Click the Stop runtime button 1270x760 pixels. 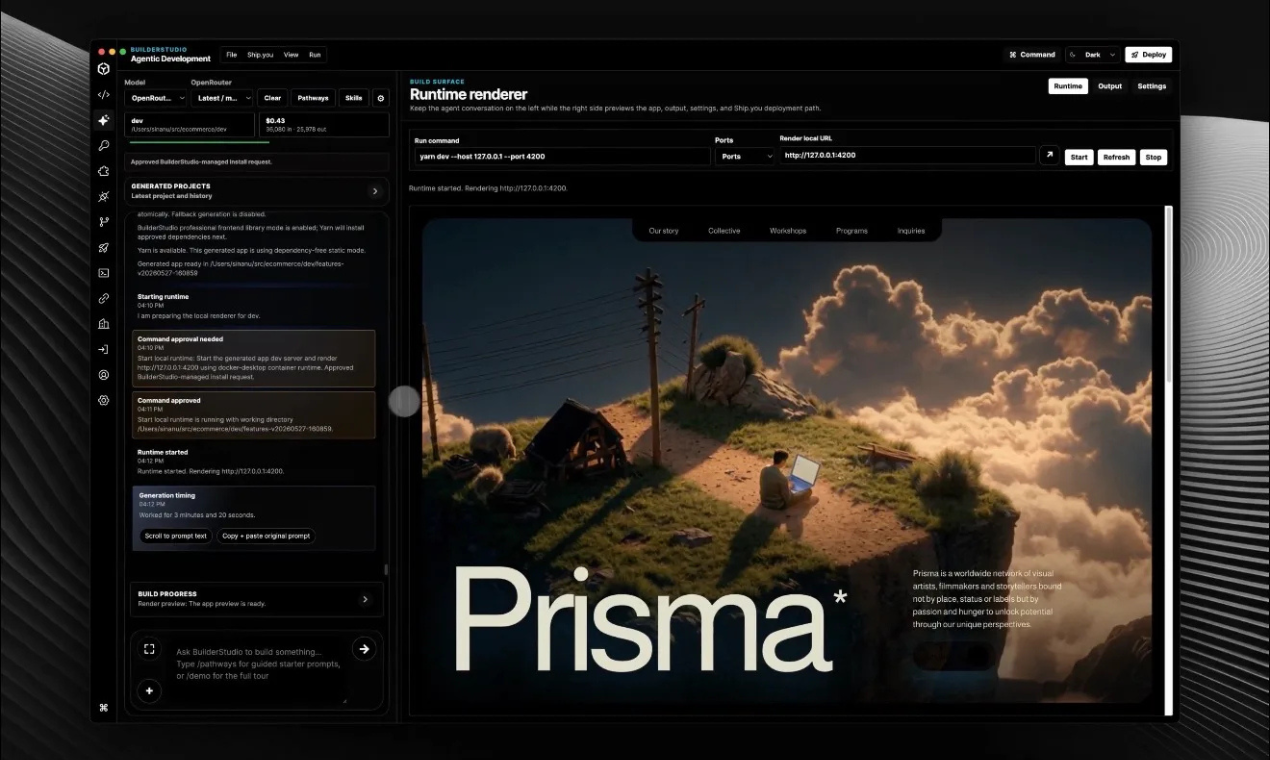pos(1153,157)
